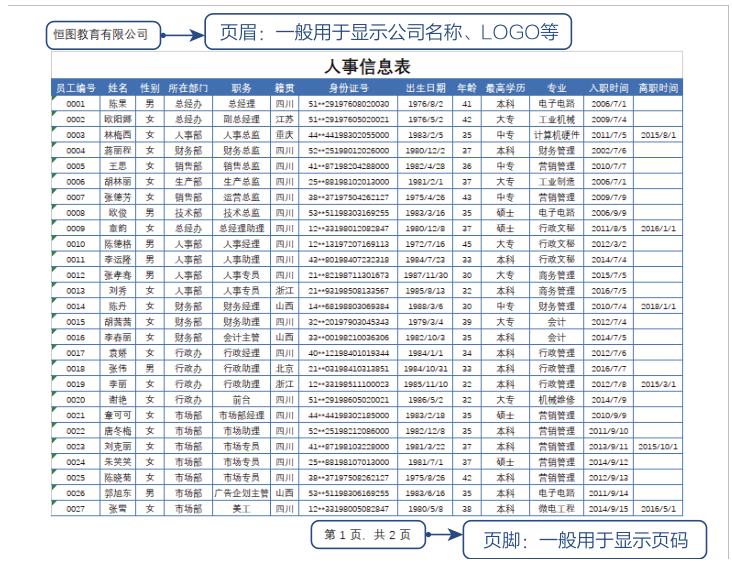The image size is (732, 564).
Task: Click the '出生日期' column header
Action: [425, 88]
